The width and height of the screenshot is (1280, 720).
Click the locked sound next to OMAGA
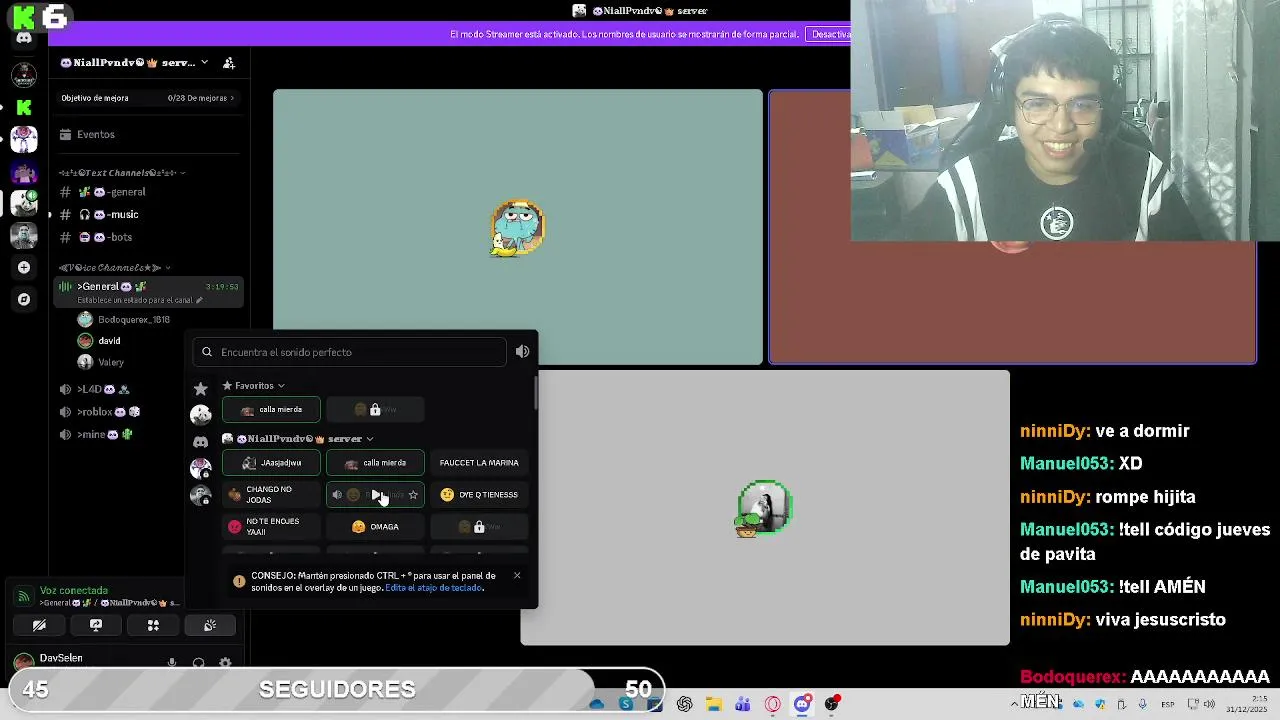tap(479, 527)
